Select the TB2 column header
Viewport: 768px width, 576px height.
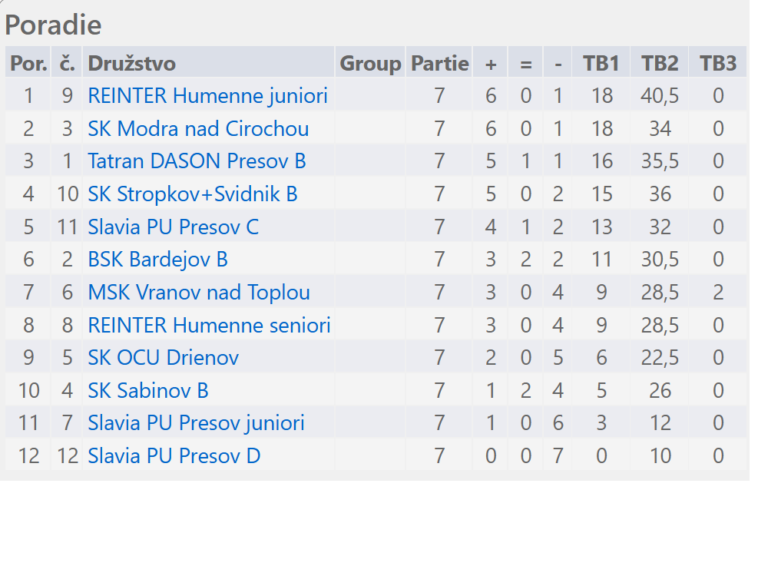pyautogui.click(x=660, y=63)
